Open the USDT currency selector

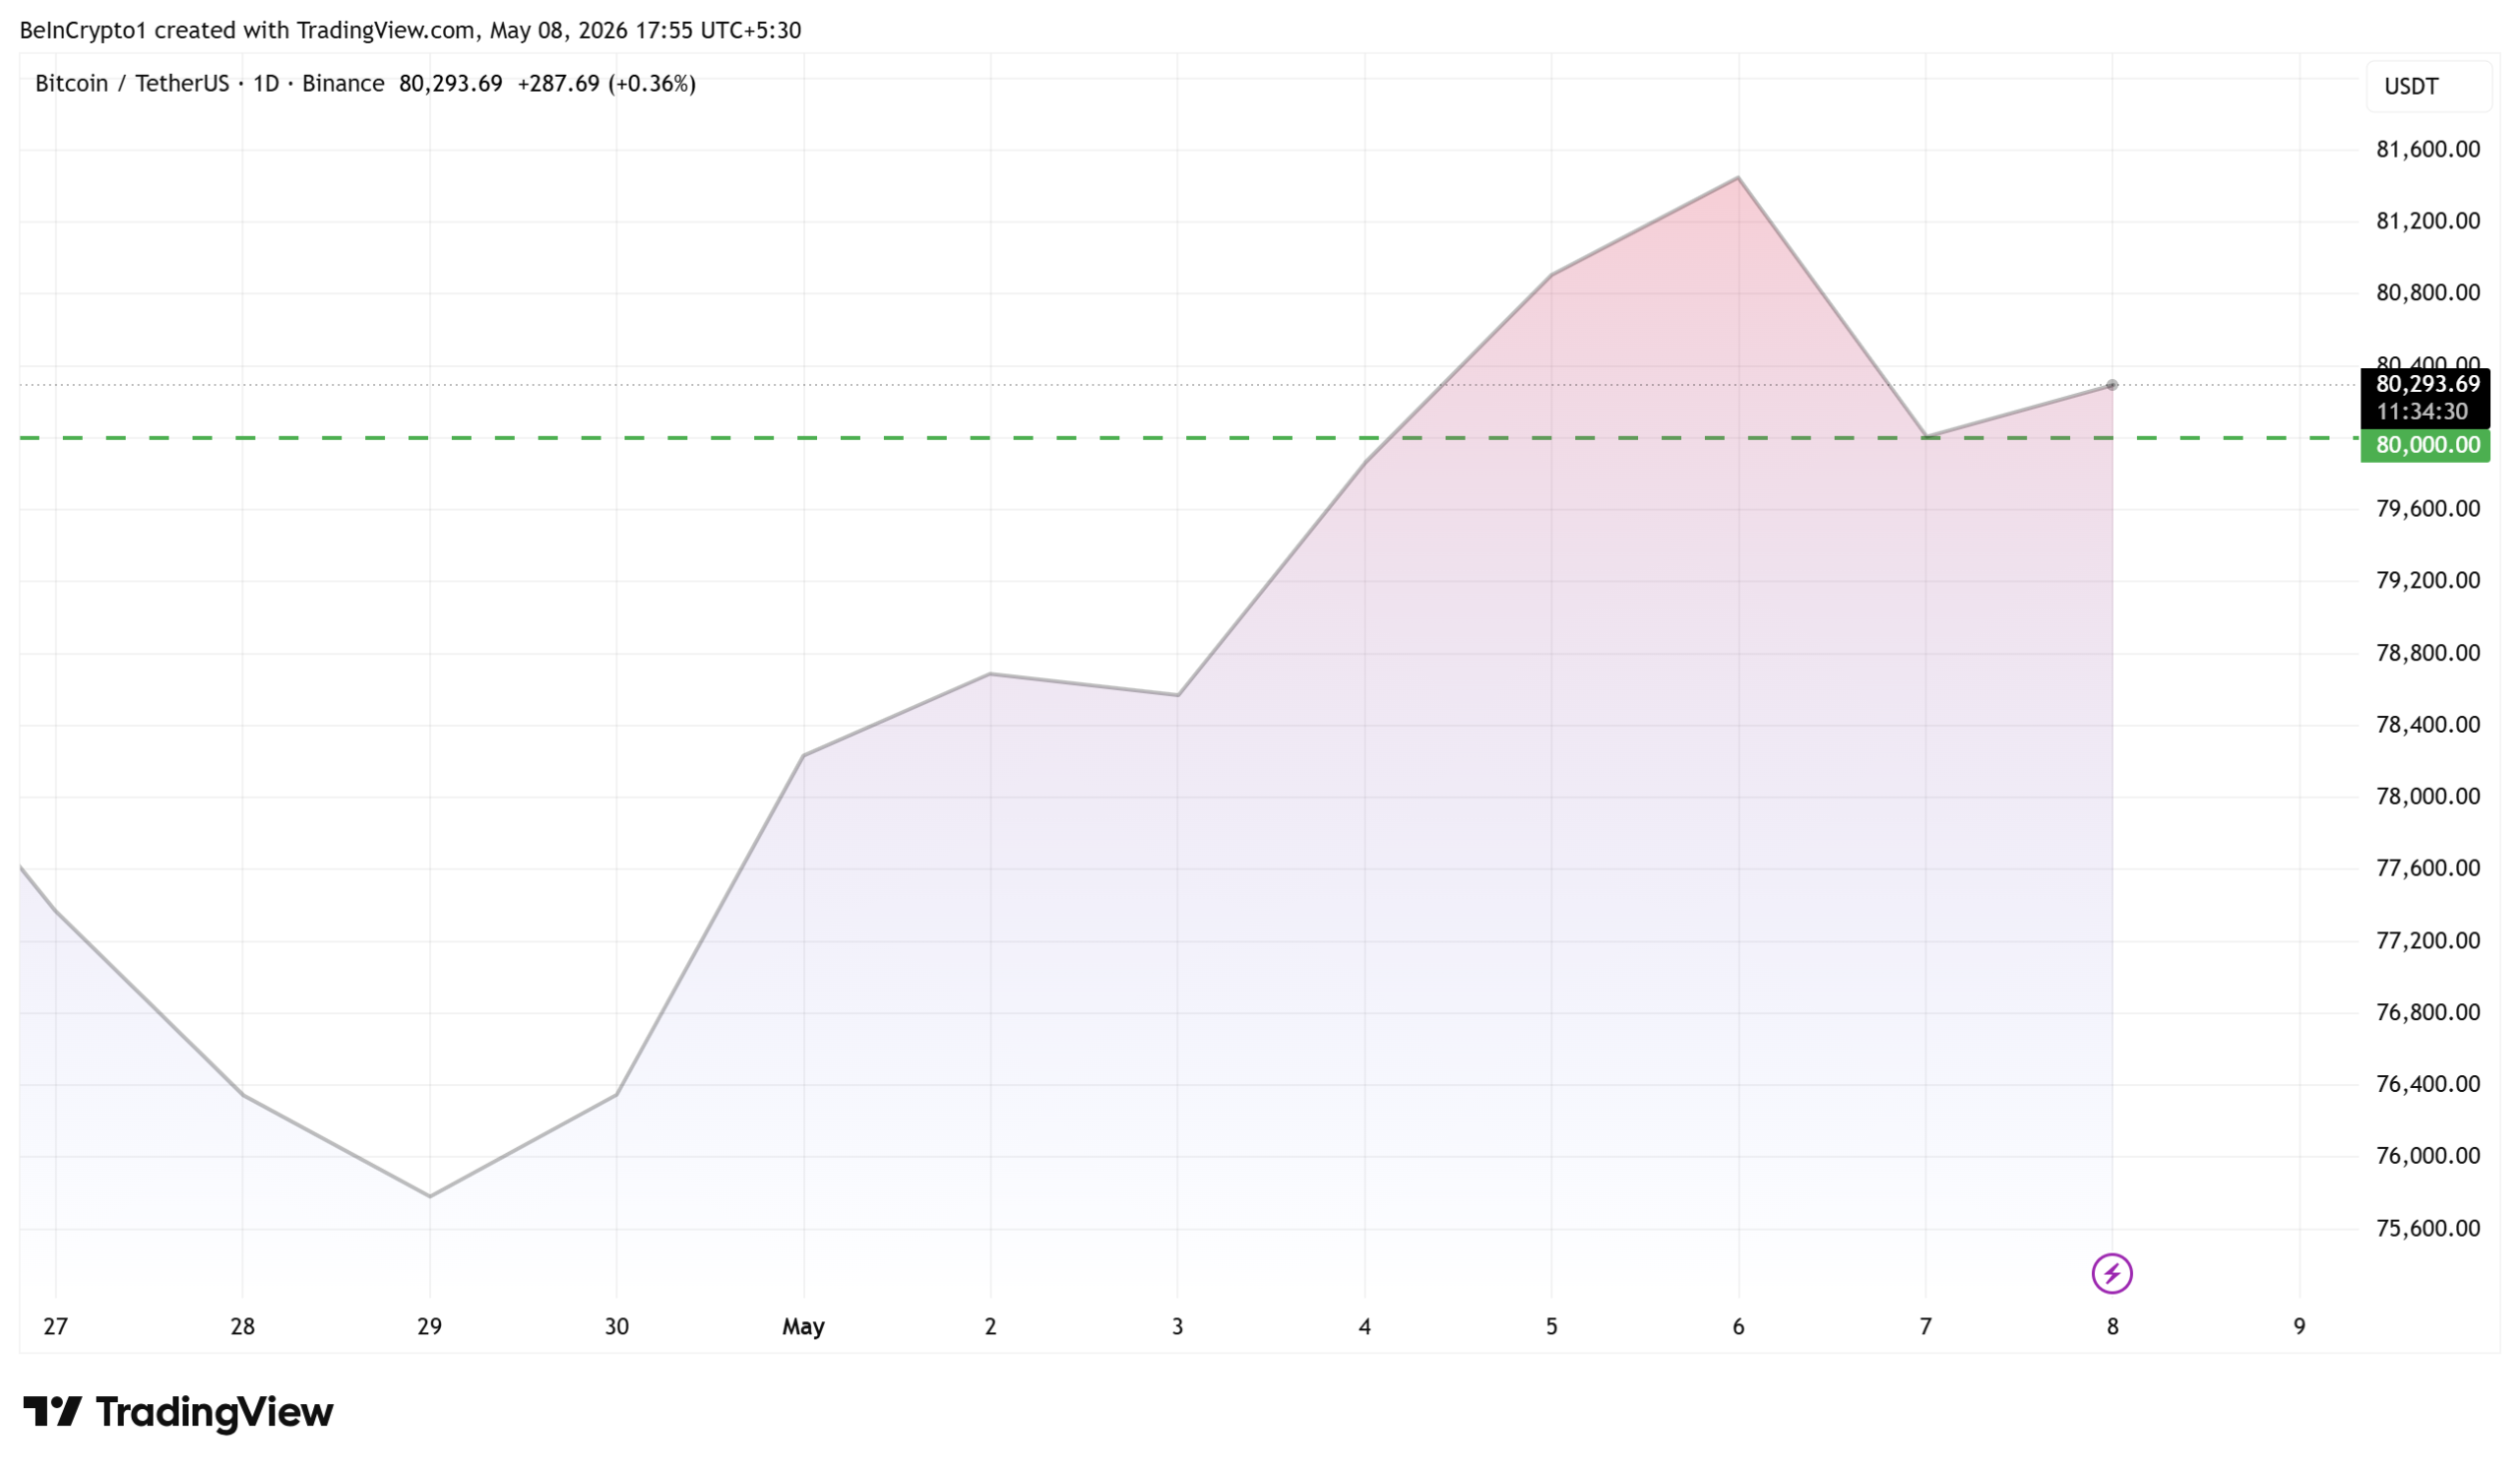[x=2428, y=86]
